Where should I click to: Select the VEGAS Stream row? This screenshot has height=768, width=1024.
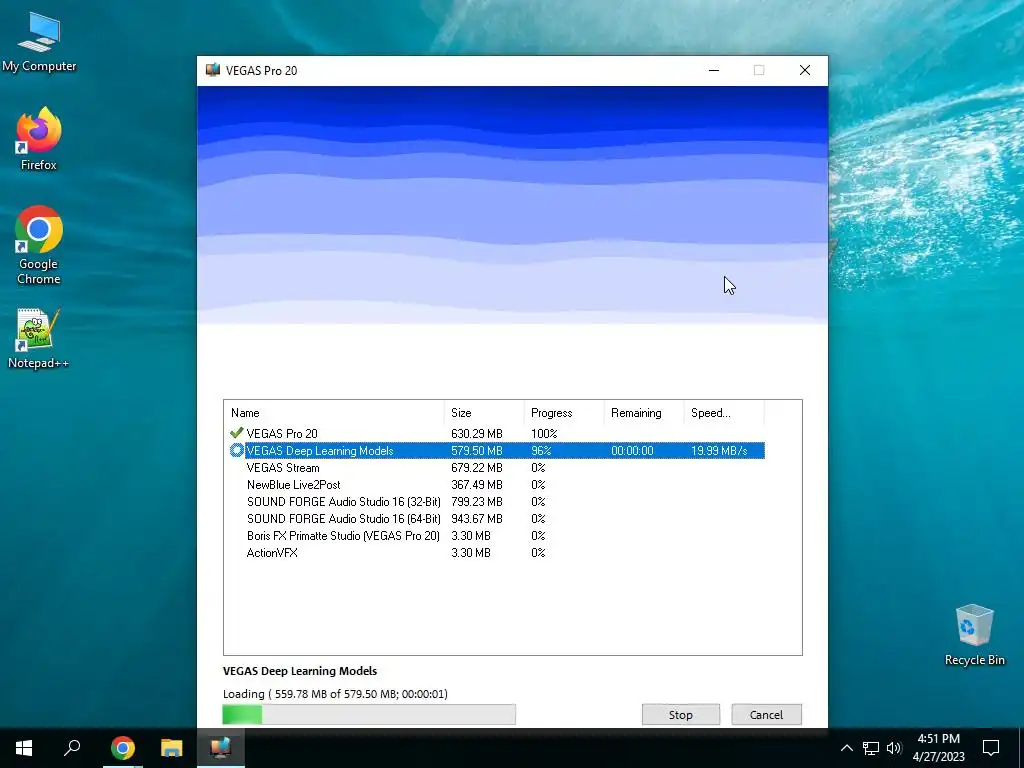point(496,468)
